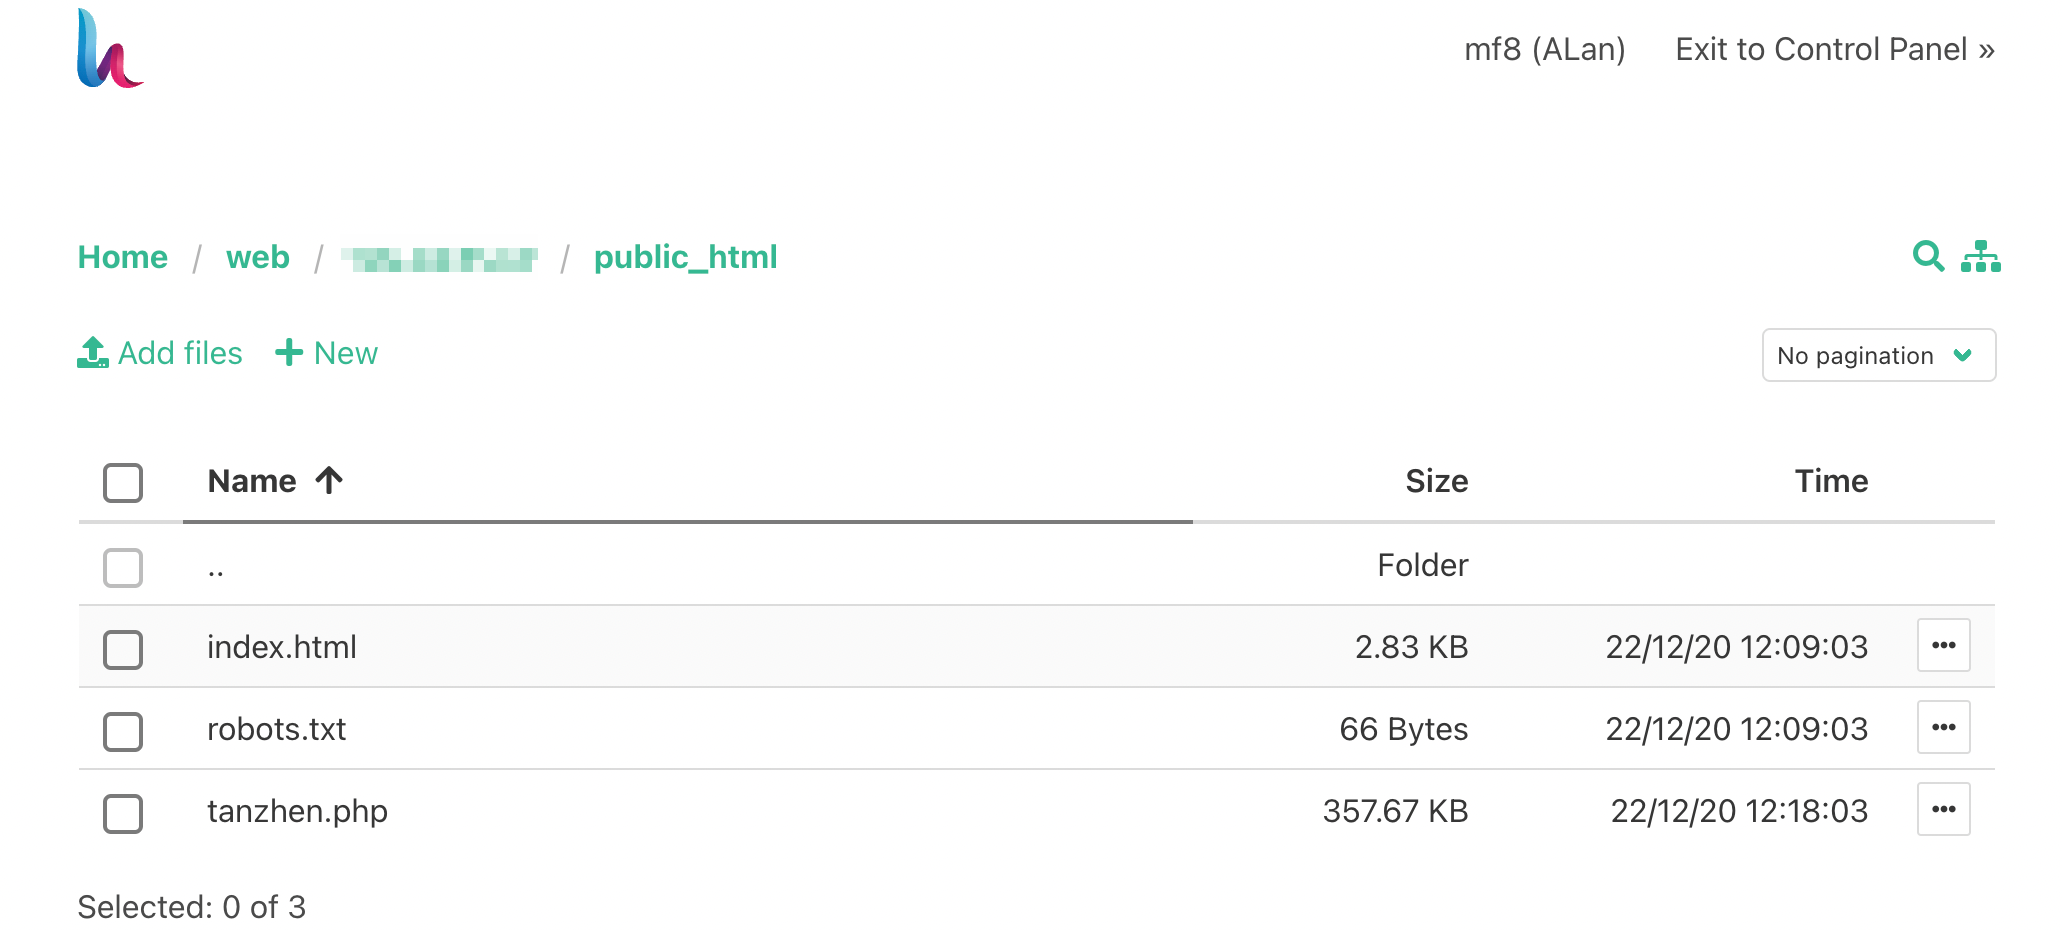Image resolution: width=2062 pixels, height=930 pixels.
Task: Sort files by the Name column
Action: [x=253, y=482]
